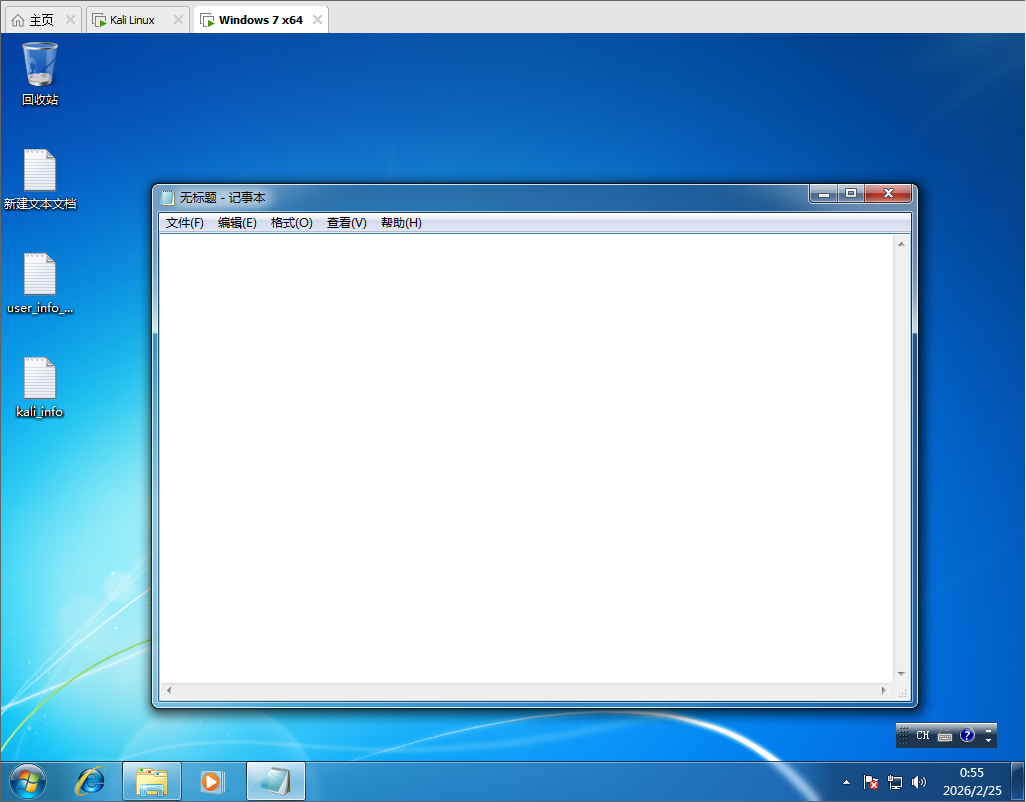1026x802 pixels.
Task: Click the Notepad taskbar button
Action: tap(275, 781)
